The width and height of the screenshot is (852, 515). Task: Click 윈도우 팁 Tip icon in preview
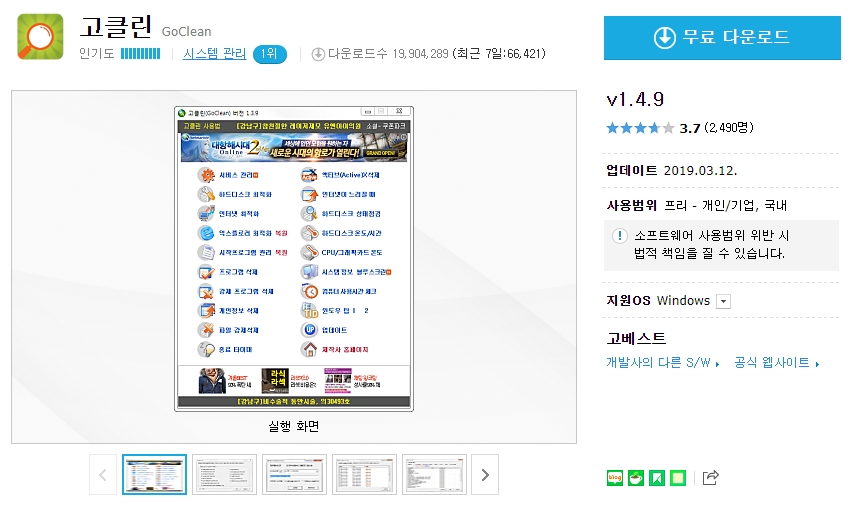[x=309, y=311]
